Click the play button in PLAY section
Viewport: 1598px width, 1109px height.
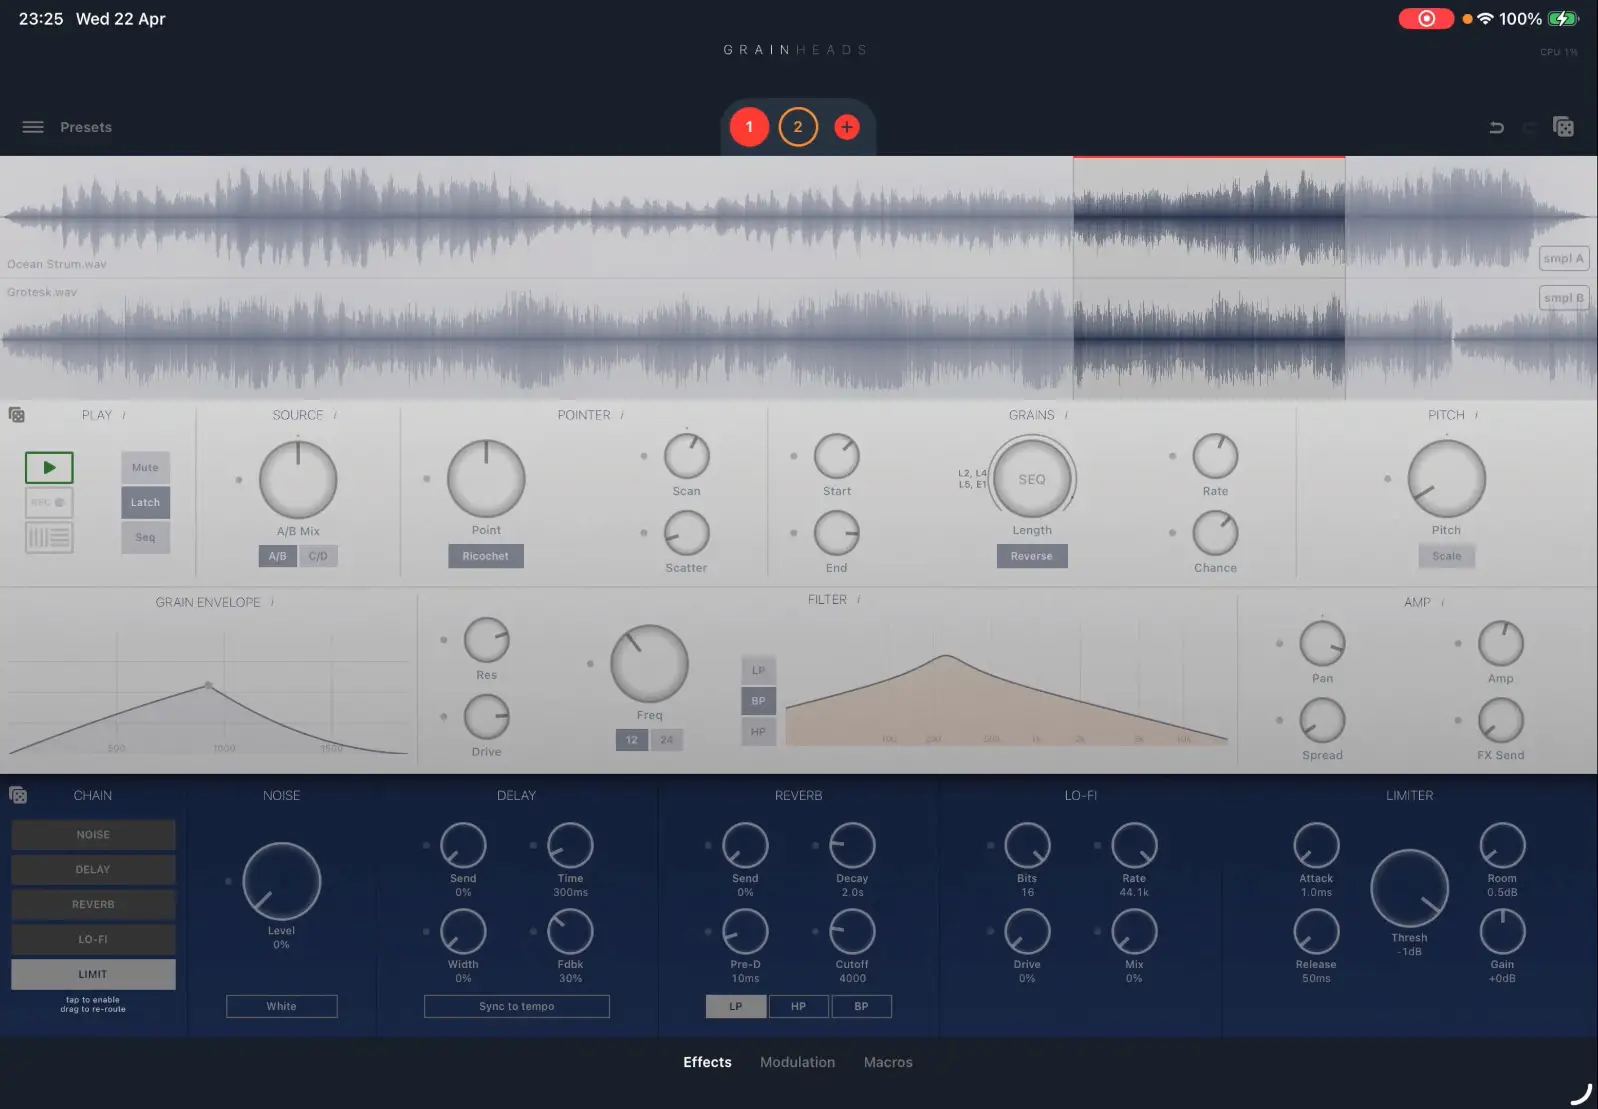click(x=49, y=467)
